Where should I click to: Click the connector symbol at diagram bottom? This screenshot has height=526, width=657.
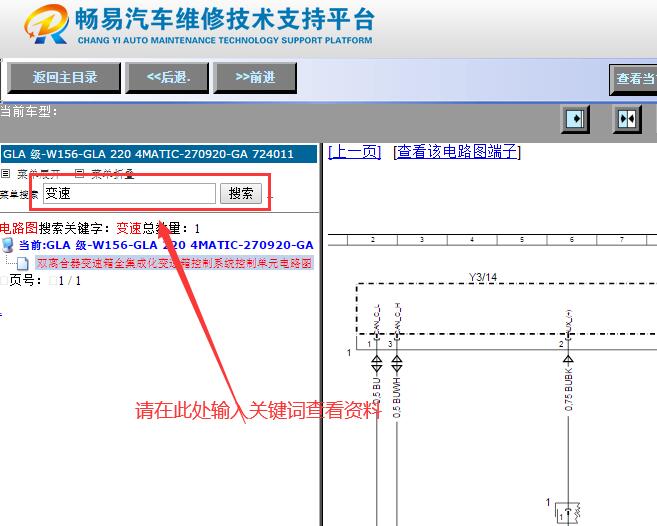(568, 512)
